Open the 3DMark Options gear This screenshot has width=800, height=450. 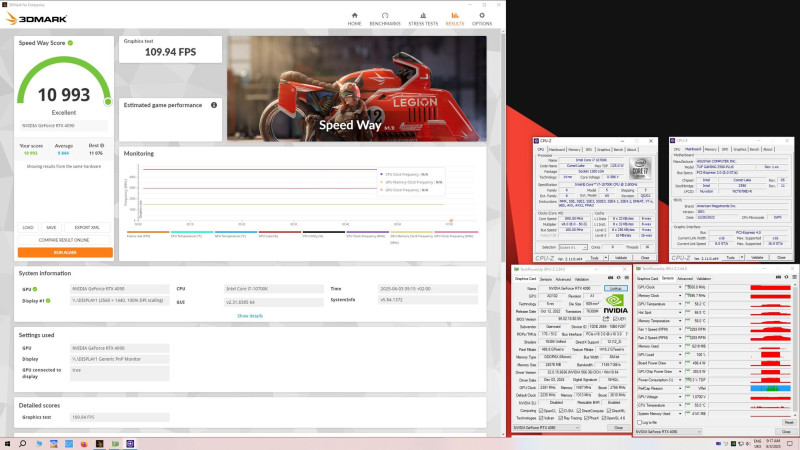click(x=482, y=19)
